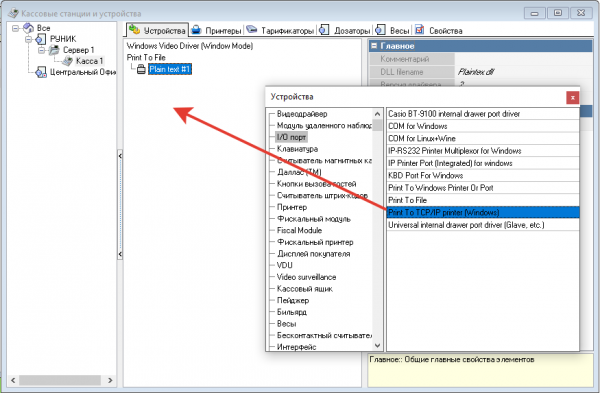The width and height of the screenshot is (600, 393).
Task: Click the printer icon on Принтеры tab
Action: click(x=196, y=29)
